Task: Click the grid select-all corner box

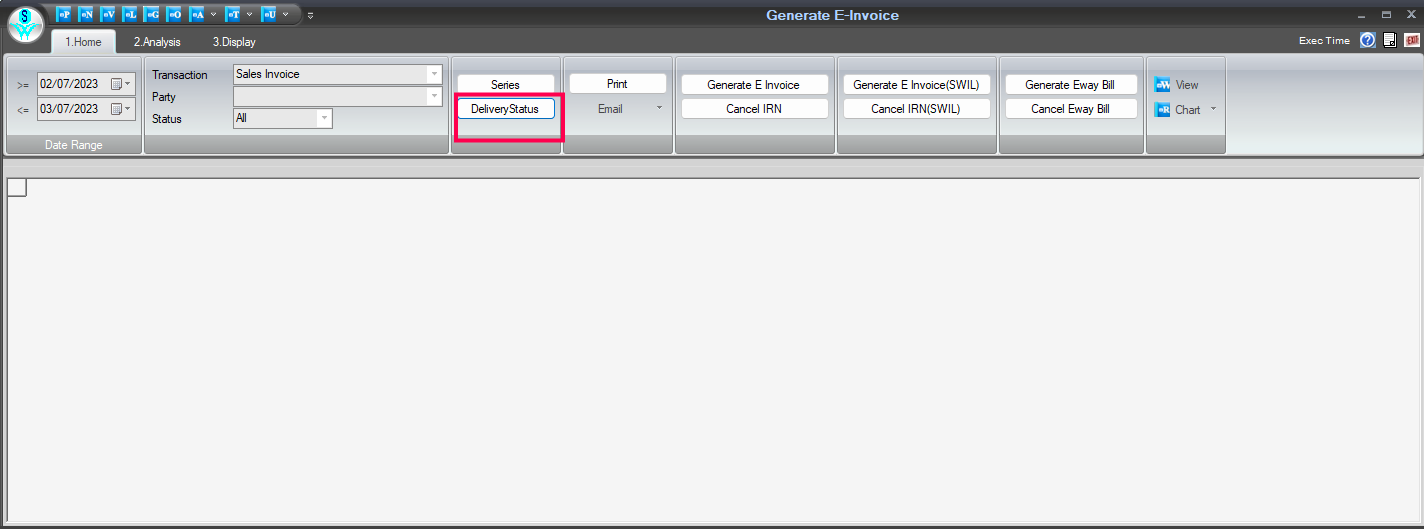Action: 17,187
